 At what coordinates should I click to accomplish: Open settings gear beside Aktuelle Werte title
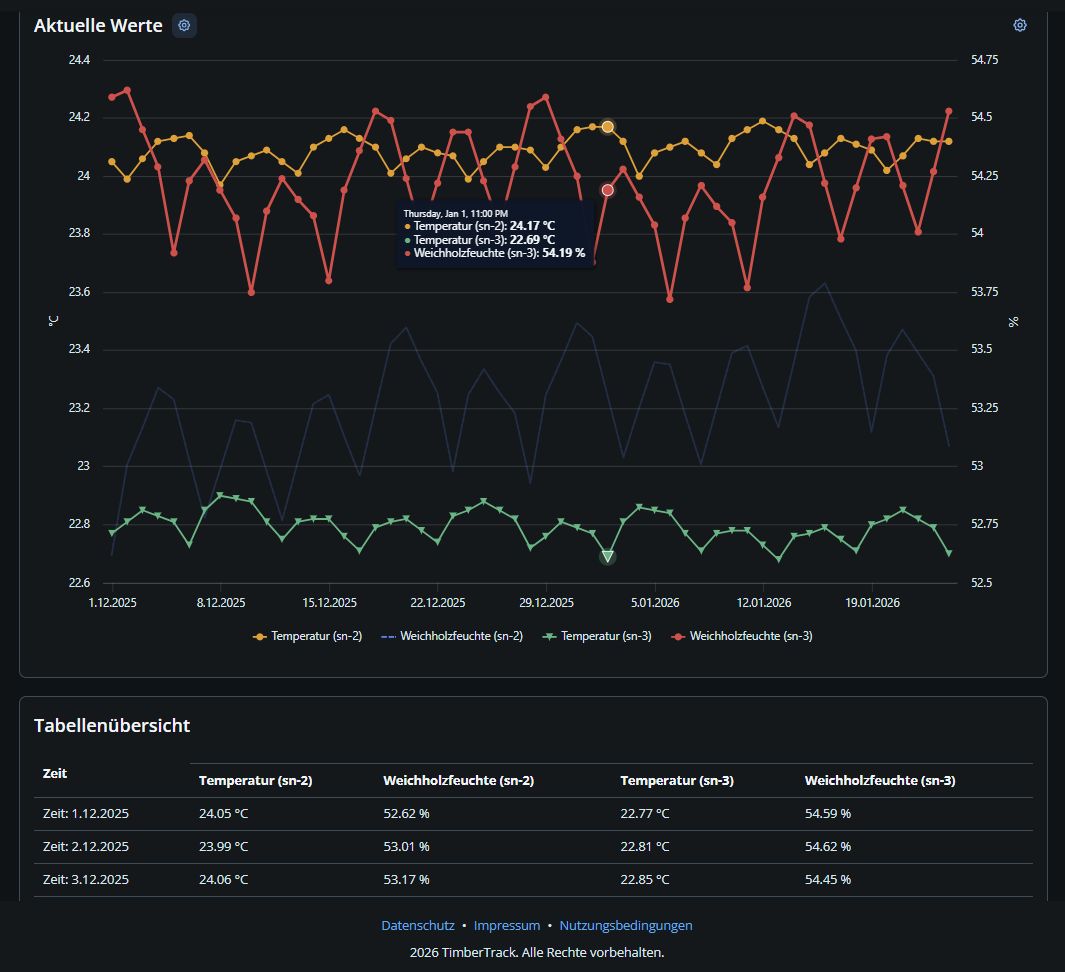coord(184,26)
